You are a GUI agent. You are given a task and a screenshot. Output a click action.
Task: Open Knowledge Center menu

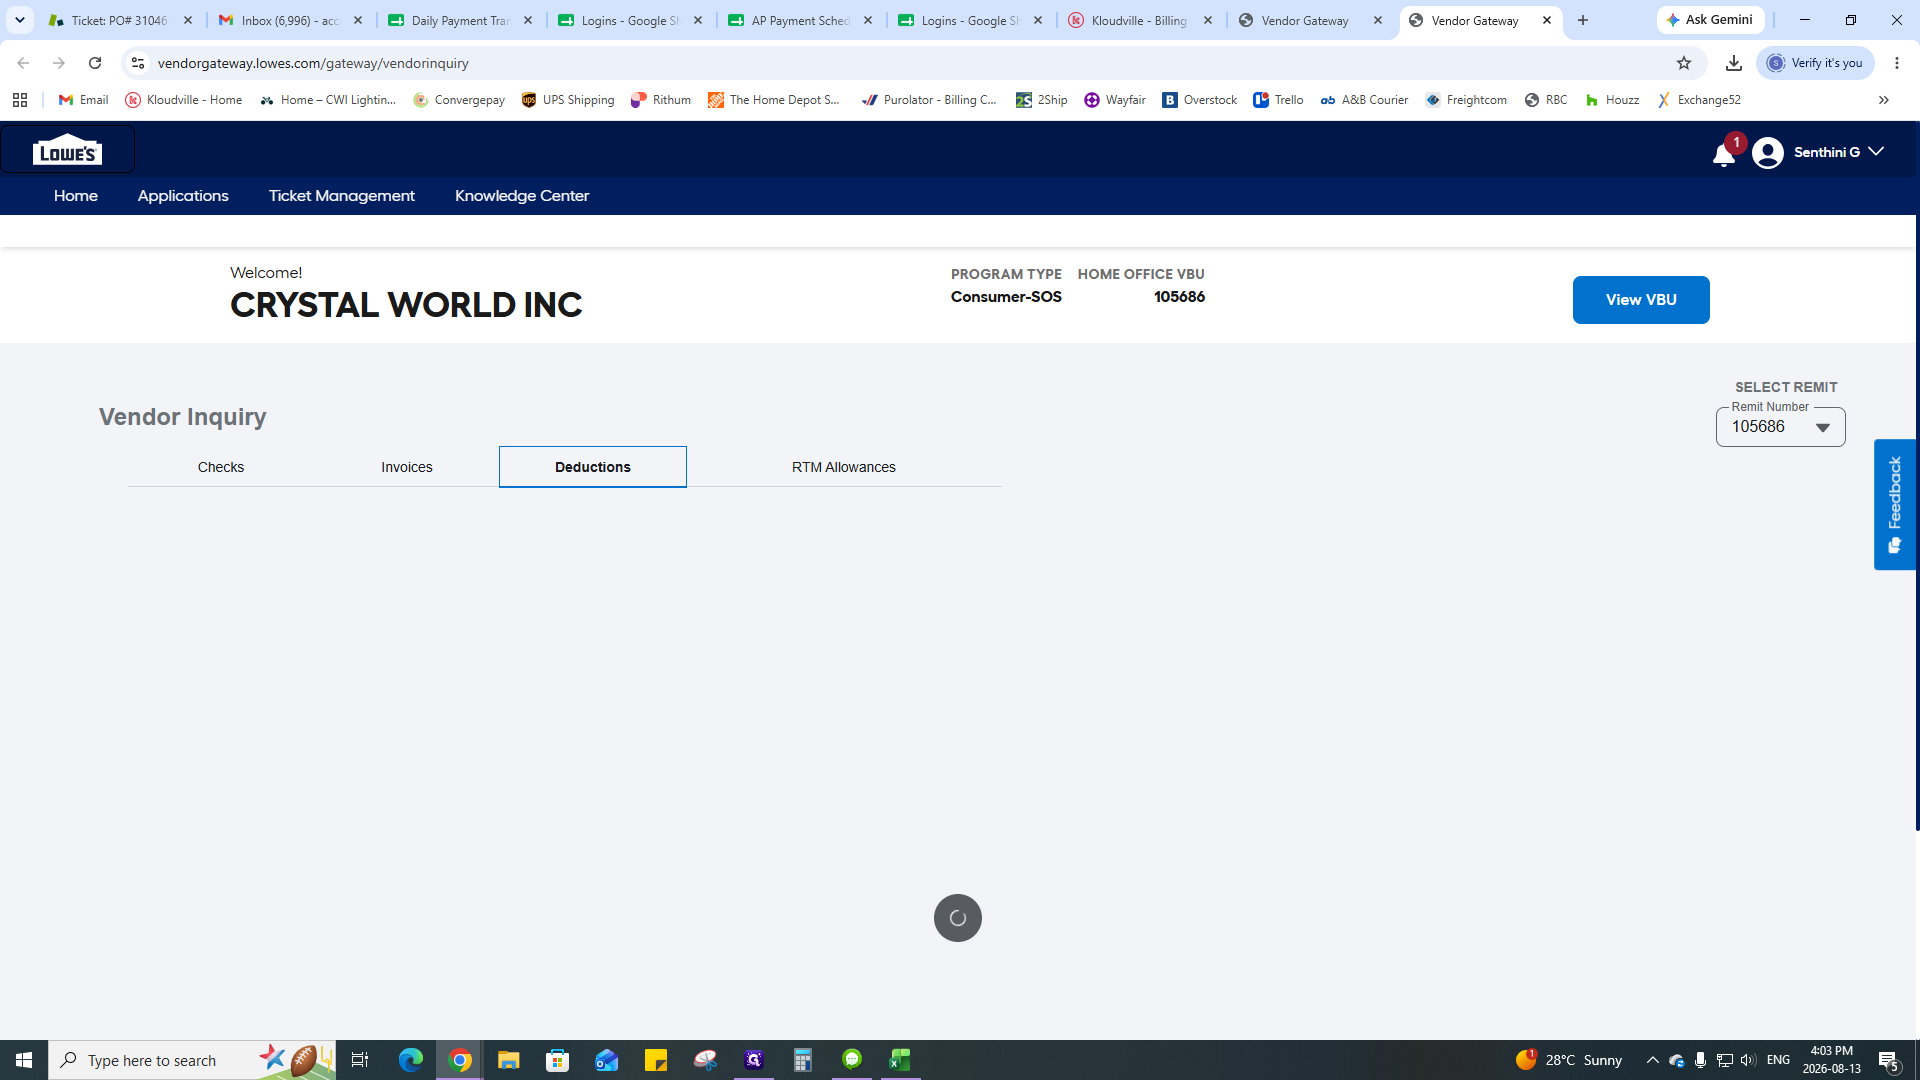tap(522, 196)
